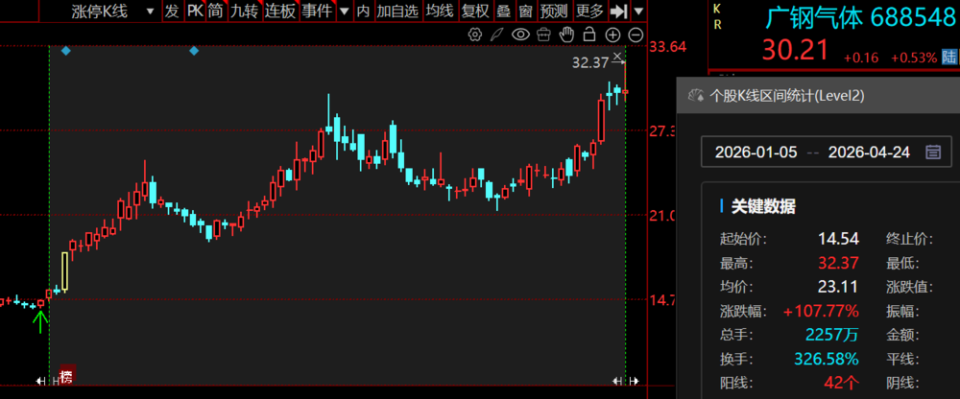Click the 均价 value 23.11
Image resolution: width=960 pixels, height=399 pixels.
[x=838, y=286]
